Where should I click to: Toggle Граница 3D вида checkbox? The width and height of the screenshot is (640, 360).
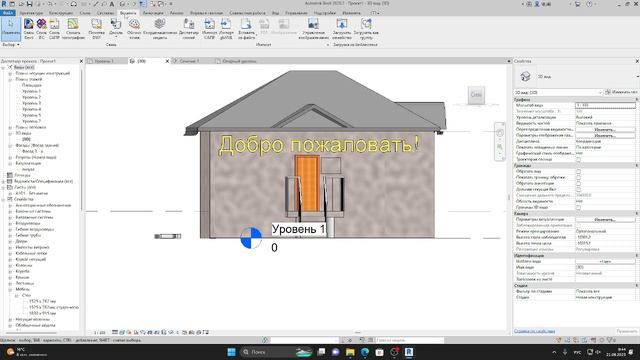click(x=578, y=207)
